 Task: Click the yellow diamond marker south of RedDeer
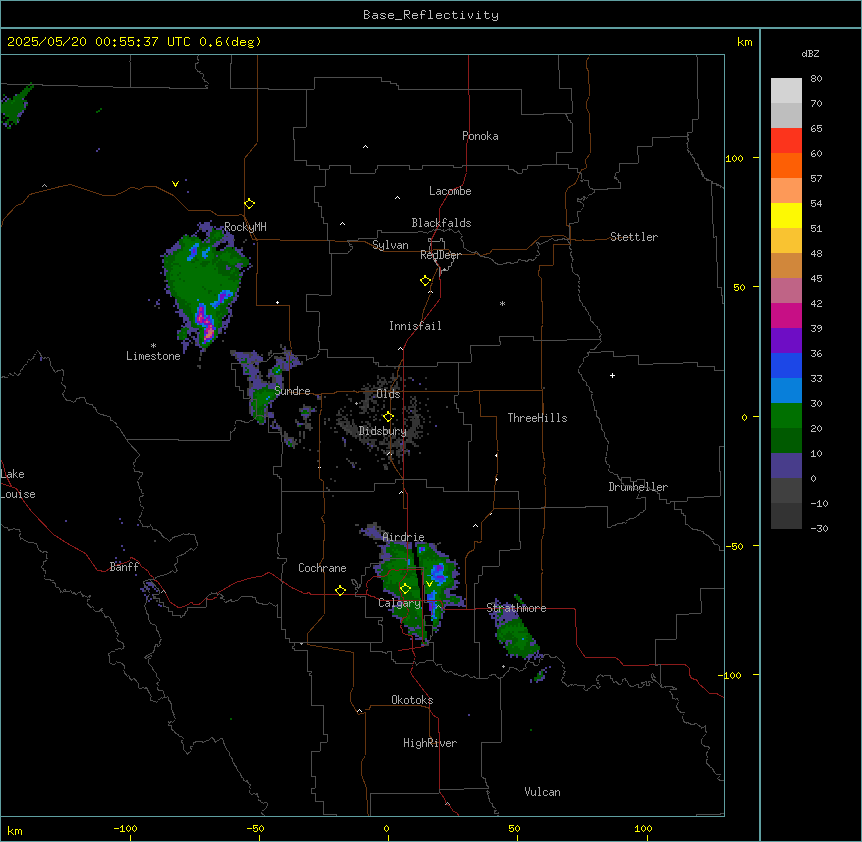pos(426,281)
